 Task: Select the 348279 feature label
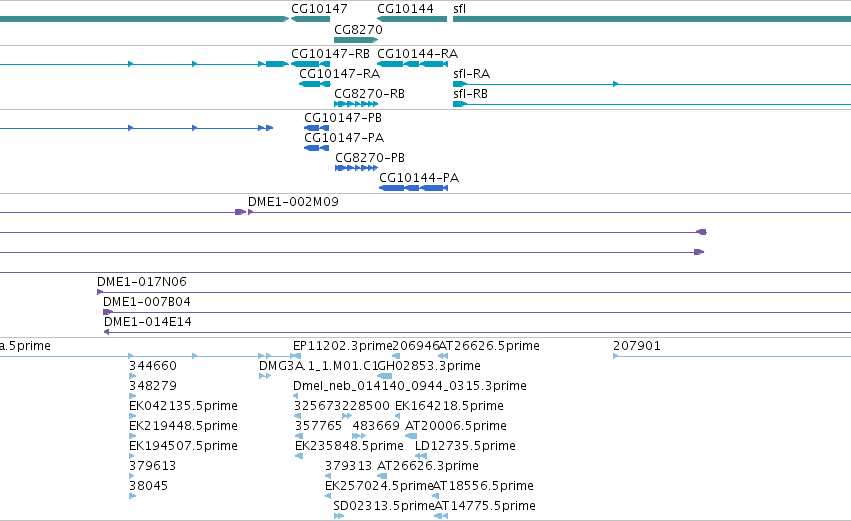point(153,386)
